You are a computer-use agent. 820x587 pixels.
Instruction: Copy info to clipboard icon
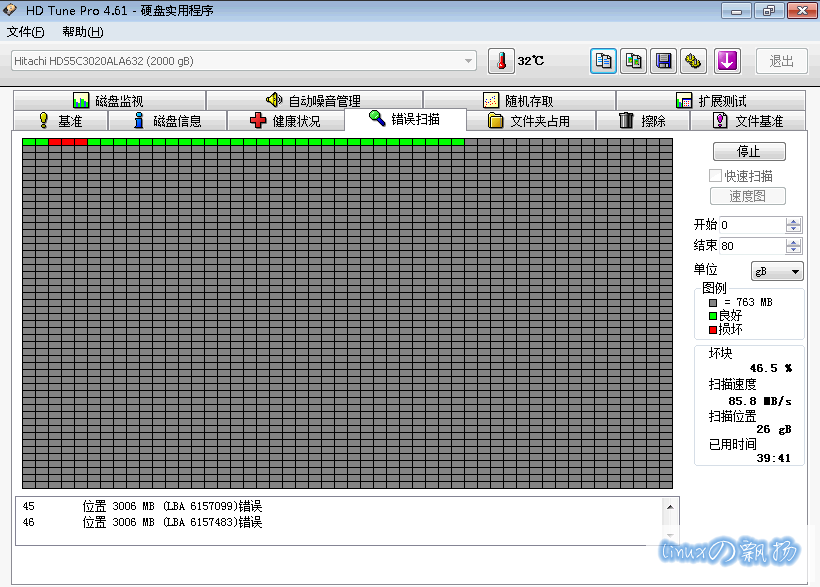[603, 61]
